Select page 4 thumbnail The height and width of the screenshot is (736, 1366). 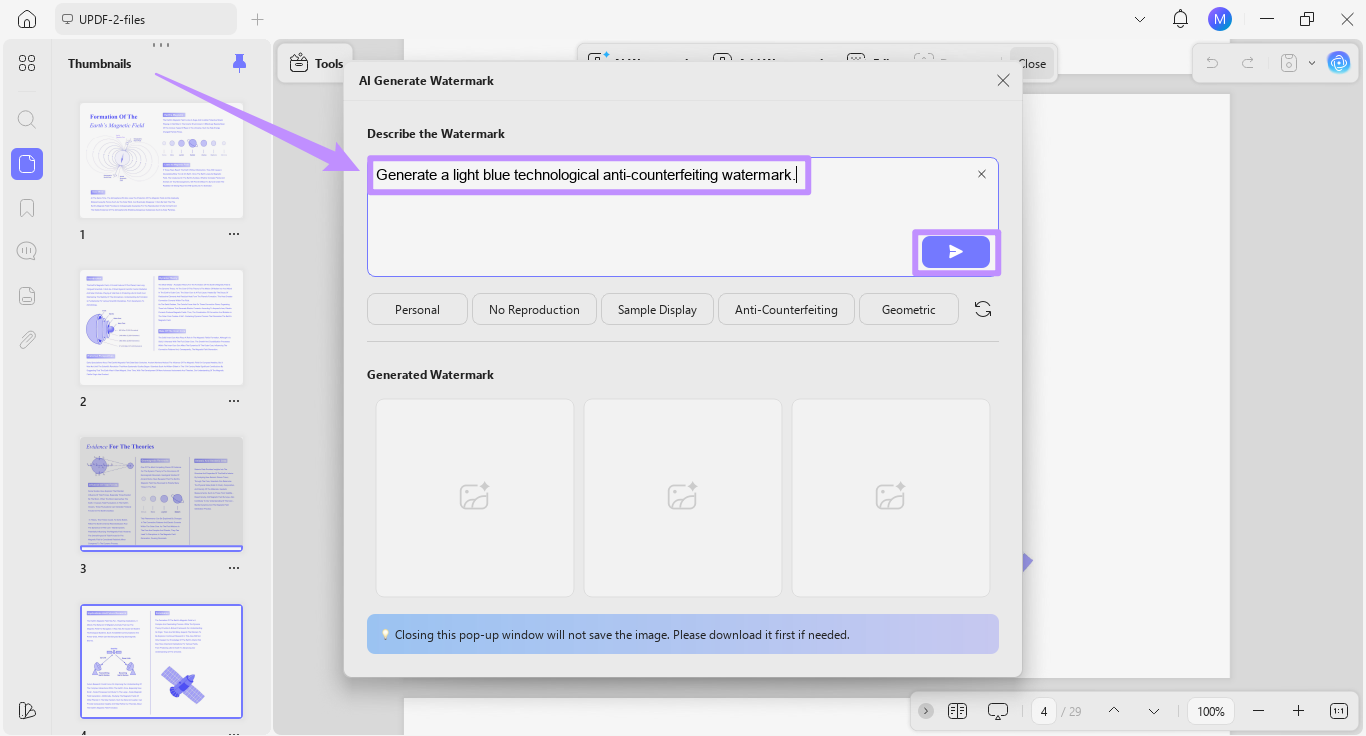(x=161, y=661)
